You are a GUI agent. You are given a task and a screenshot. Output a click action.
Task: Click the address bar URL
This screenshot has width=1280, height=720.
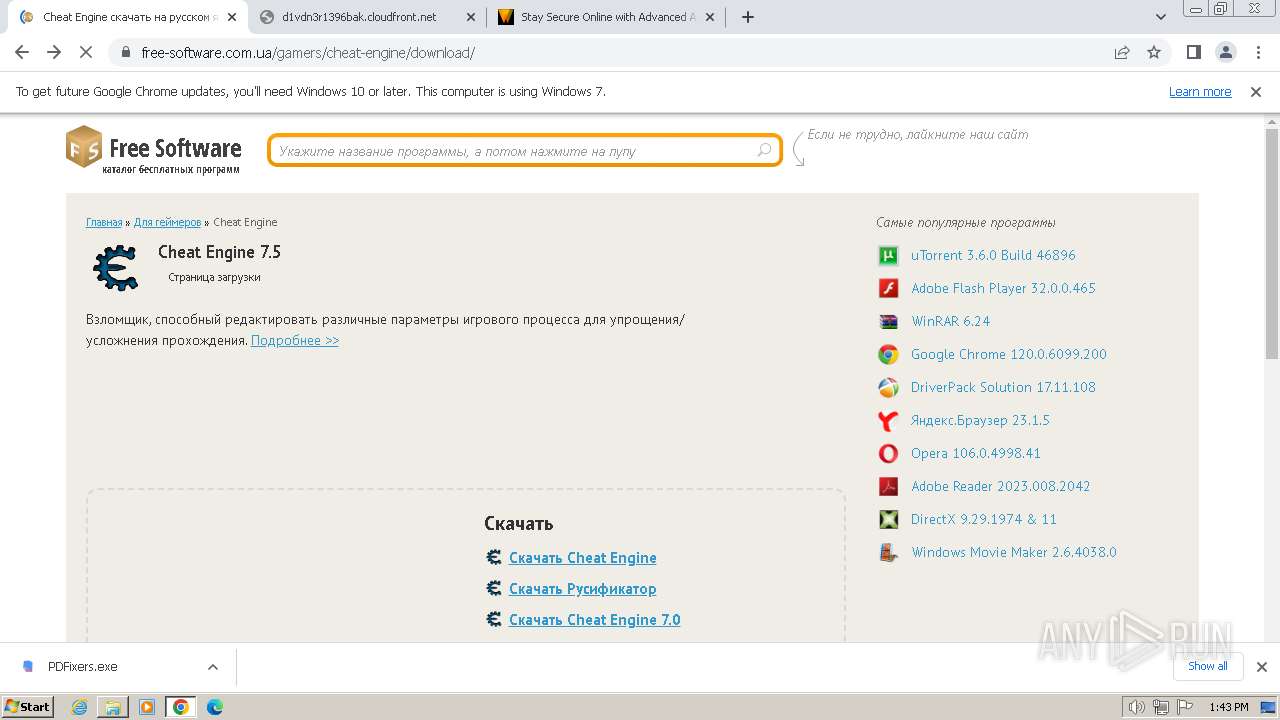click(308, 53)
